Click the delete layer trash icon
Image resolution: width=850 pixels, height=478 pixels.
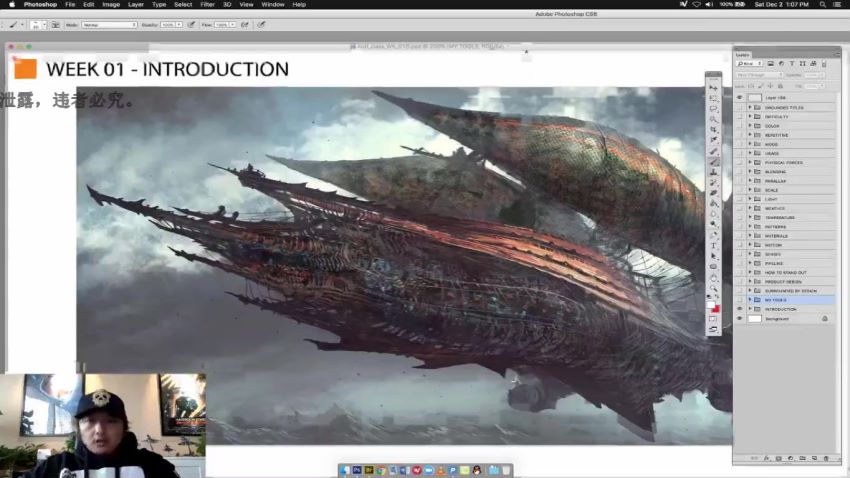(x=826, y=458)
